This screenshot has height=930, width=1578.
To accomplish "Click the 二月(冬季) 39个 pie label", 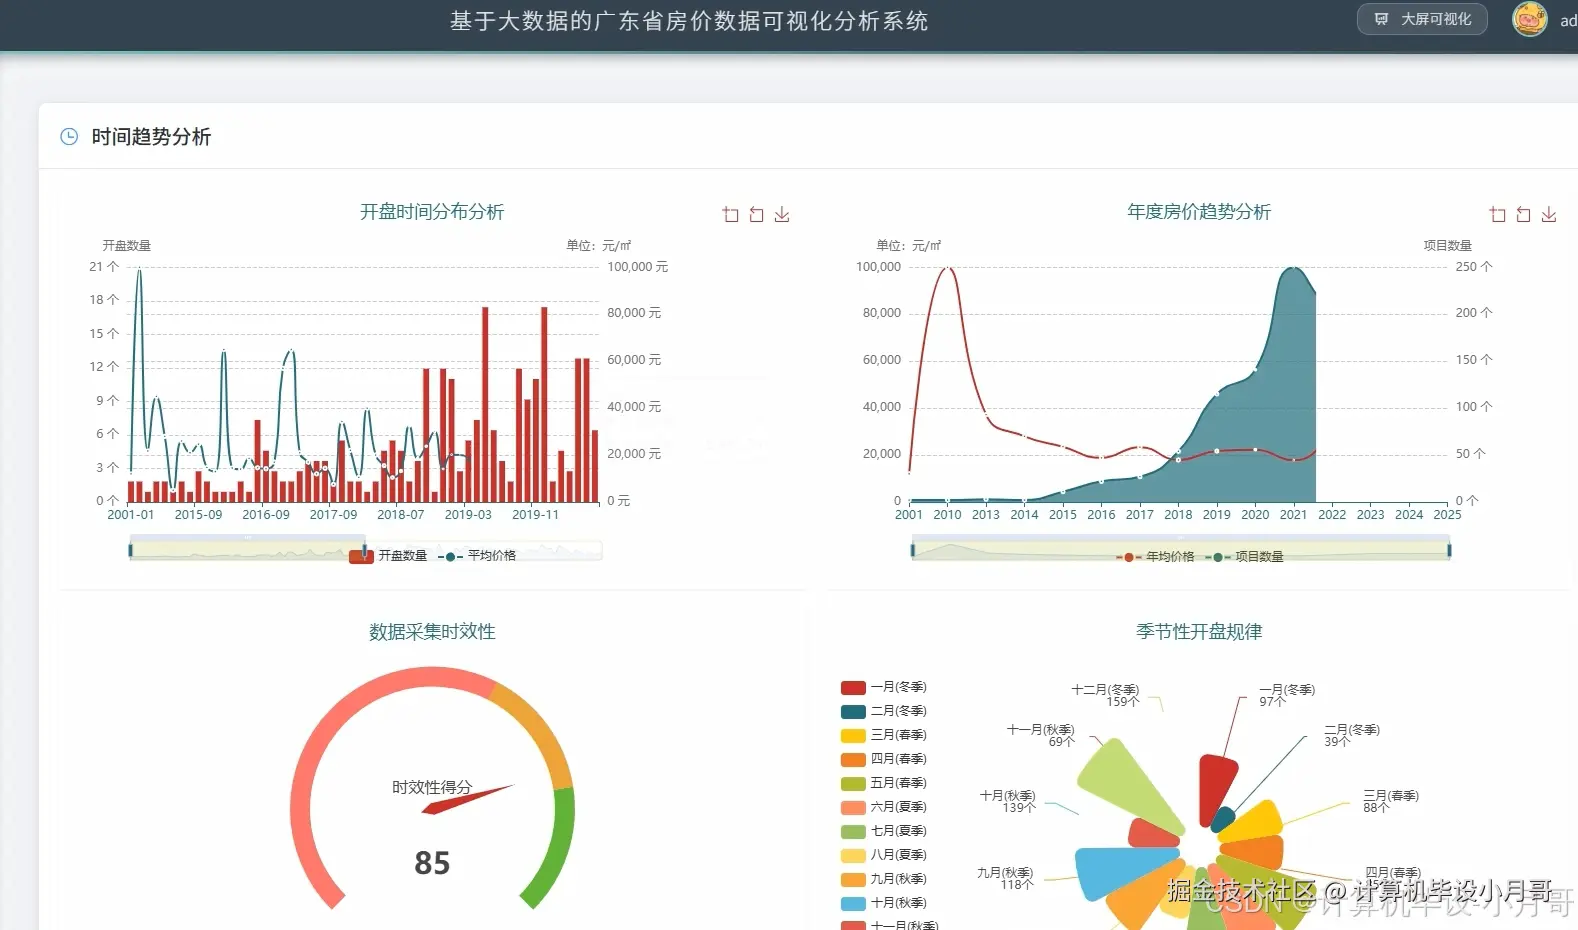I will click(x=1352, y=736).
